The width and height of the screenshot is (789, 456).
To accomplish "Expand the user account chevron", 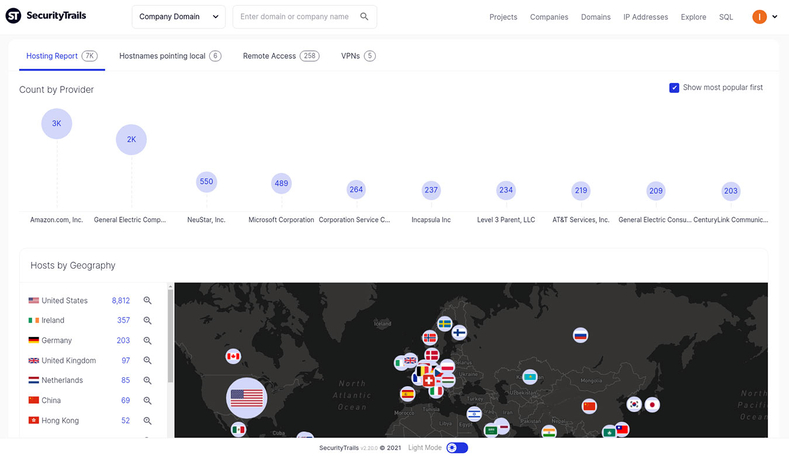I will 775,17.
